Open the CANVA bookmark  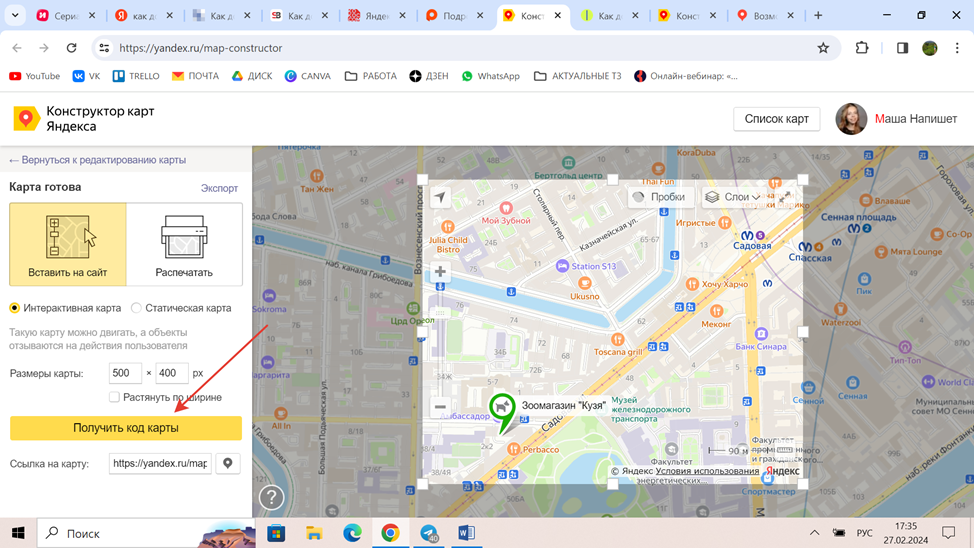(308, 76)
